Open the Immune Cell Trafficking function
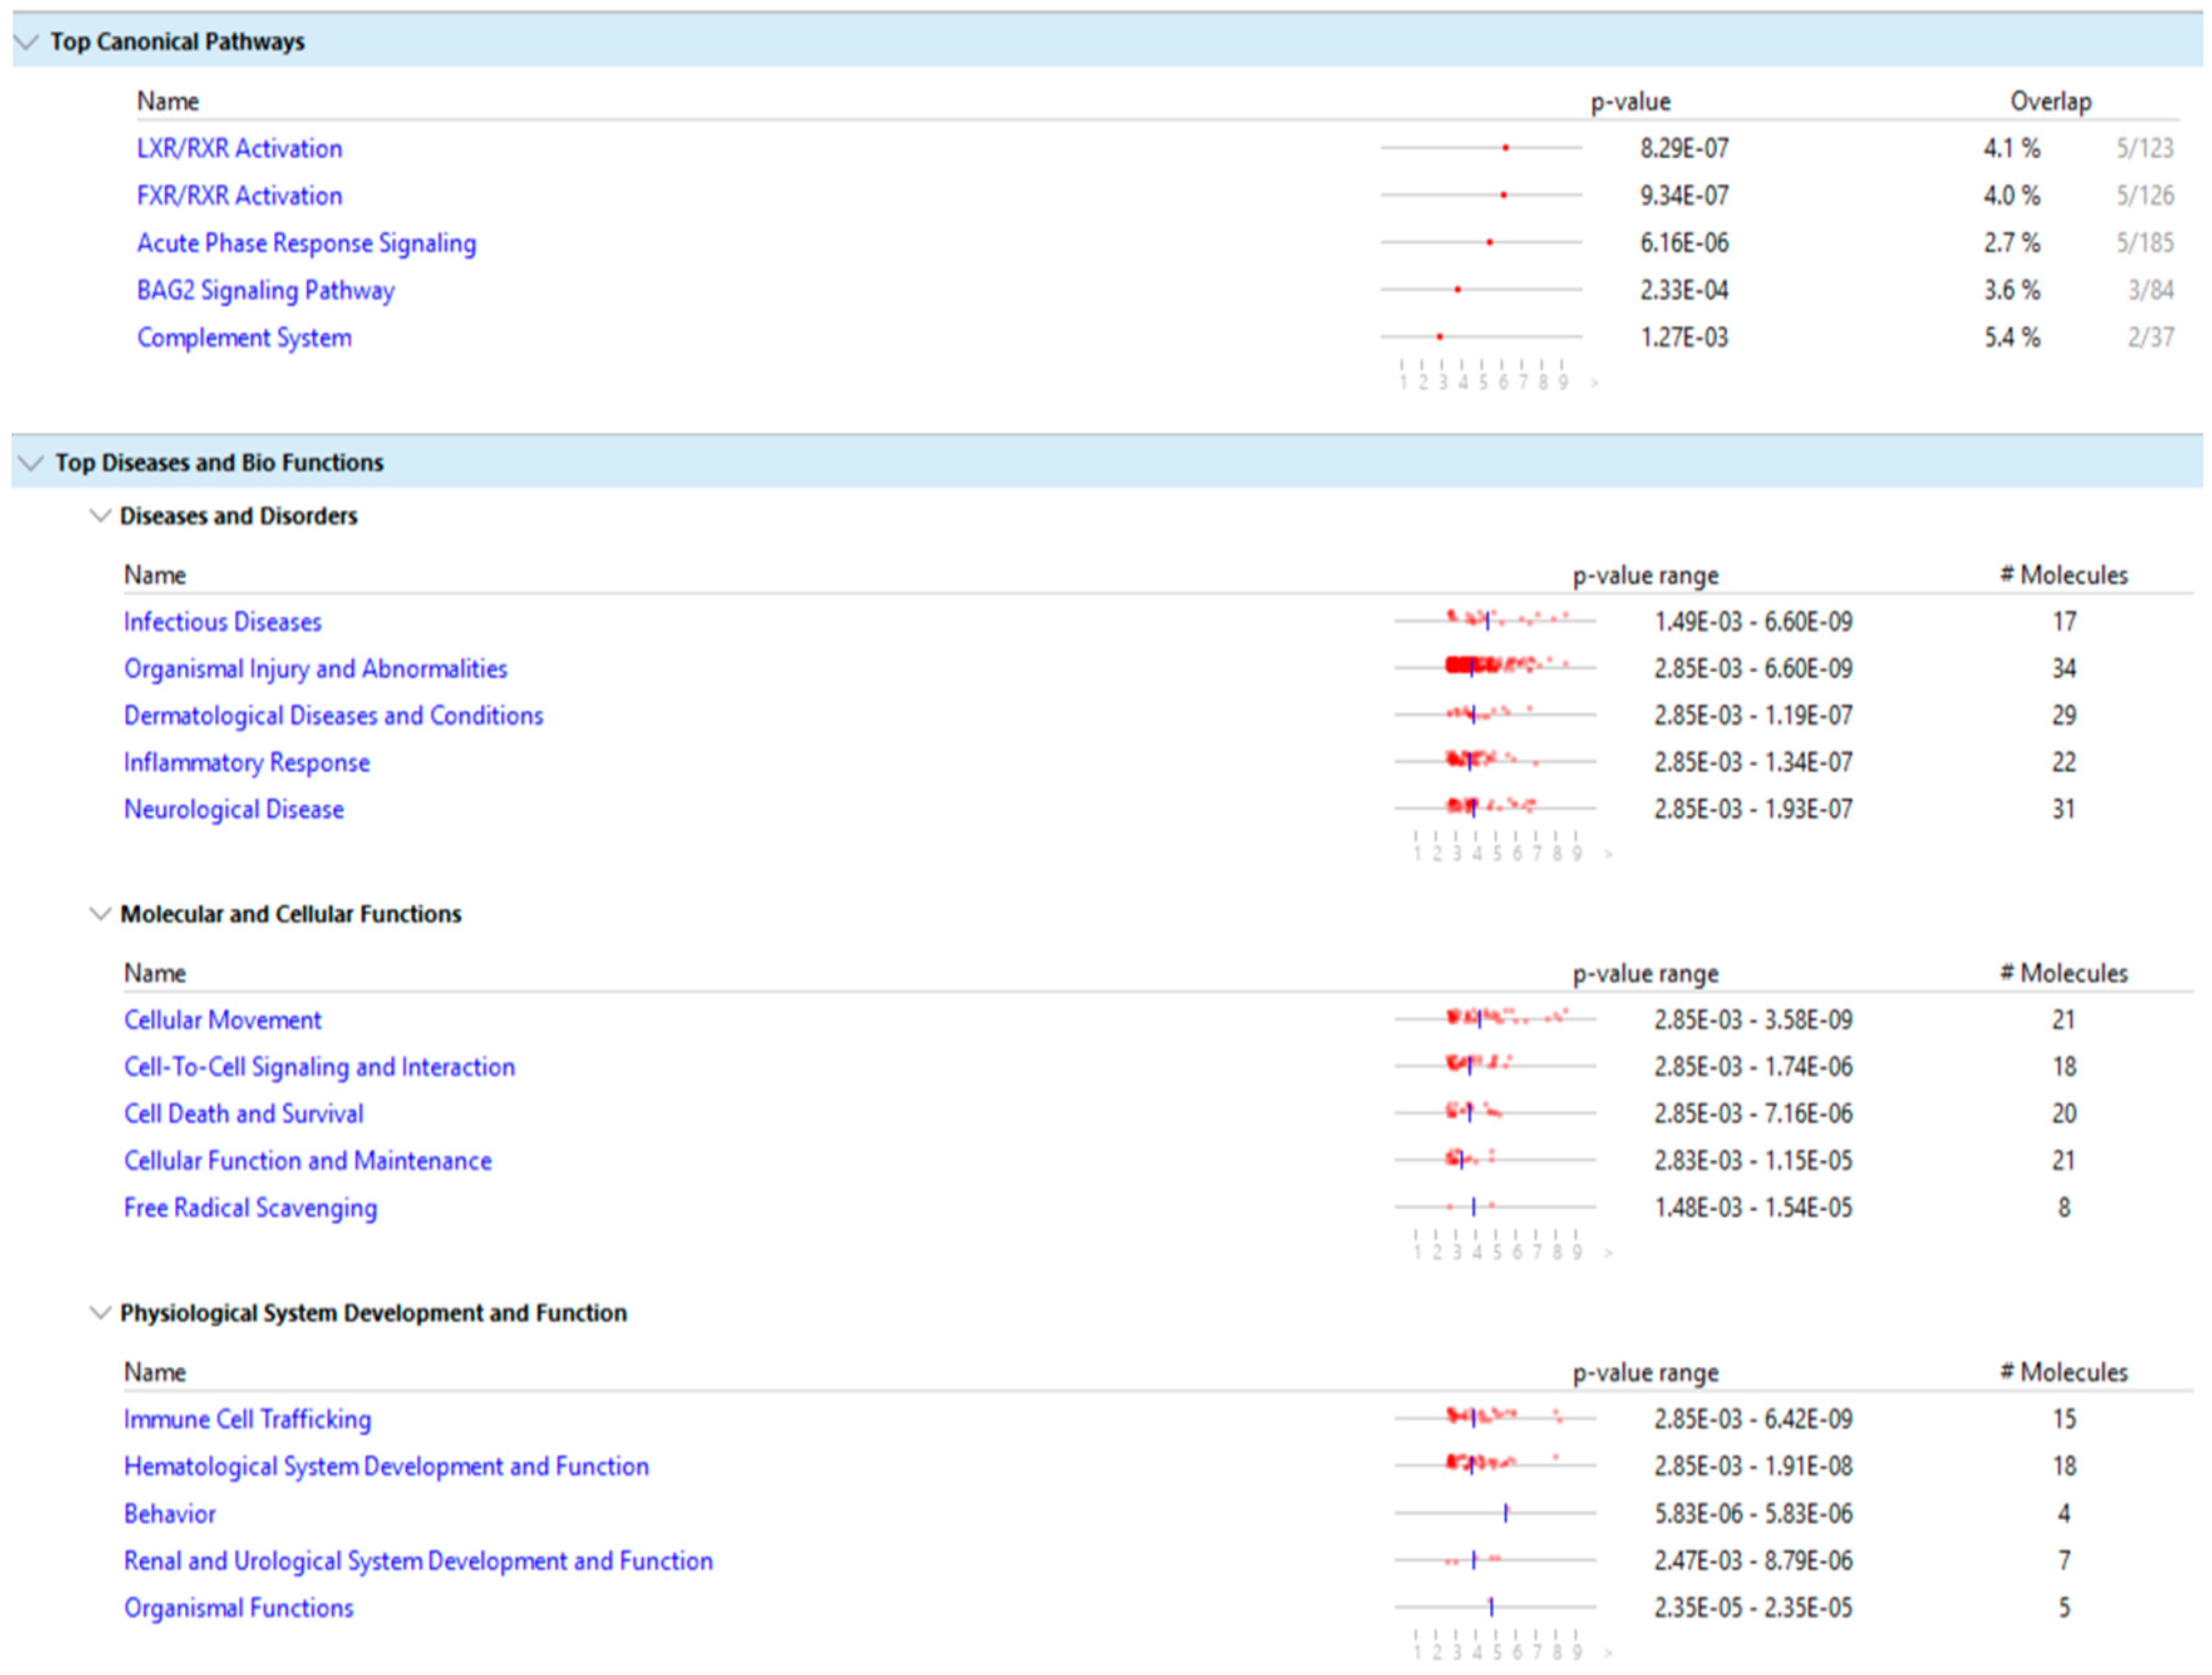The image size is (2212, 1675). click(x=246, y=1419)
